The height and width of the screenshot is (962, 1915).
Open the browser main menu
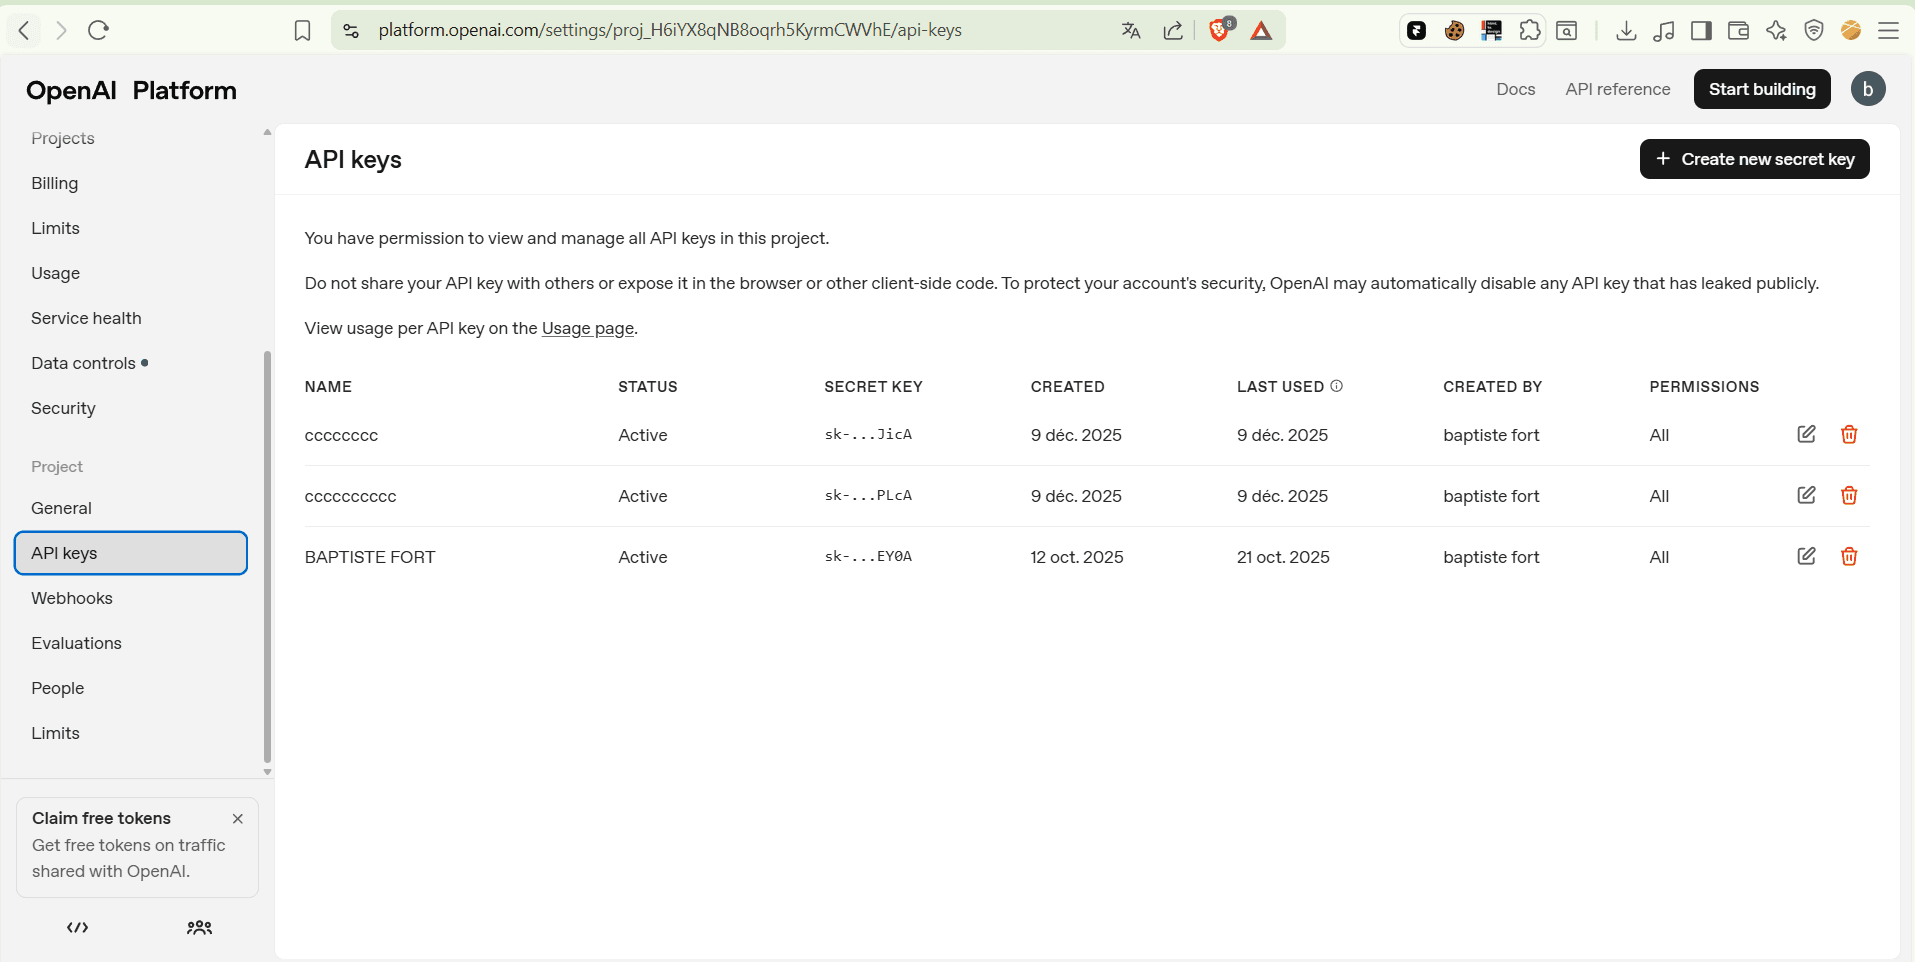[1888, 31]
